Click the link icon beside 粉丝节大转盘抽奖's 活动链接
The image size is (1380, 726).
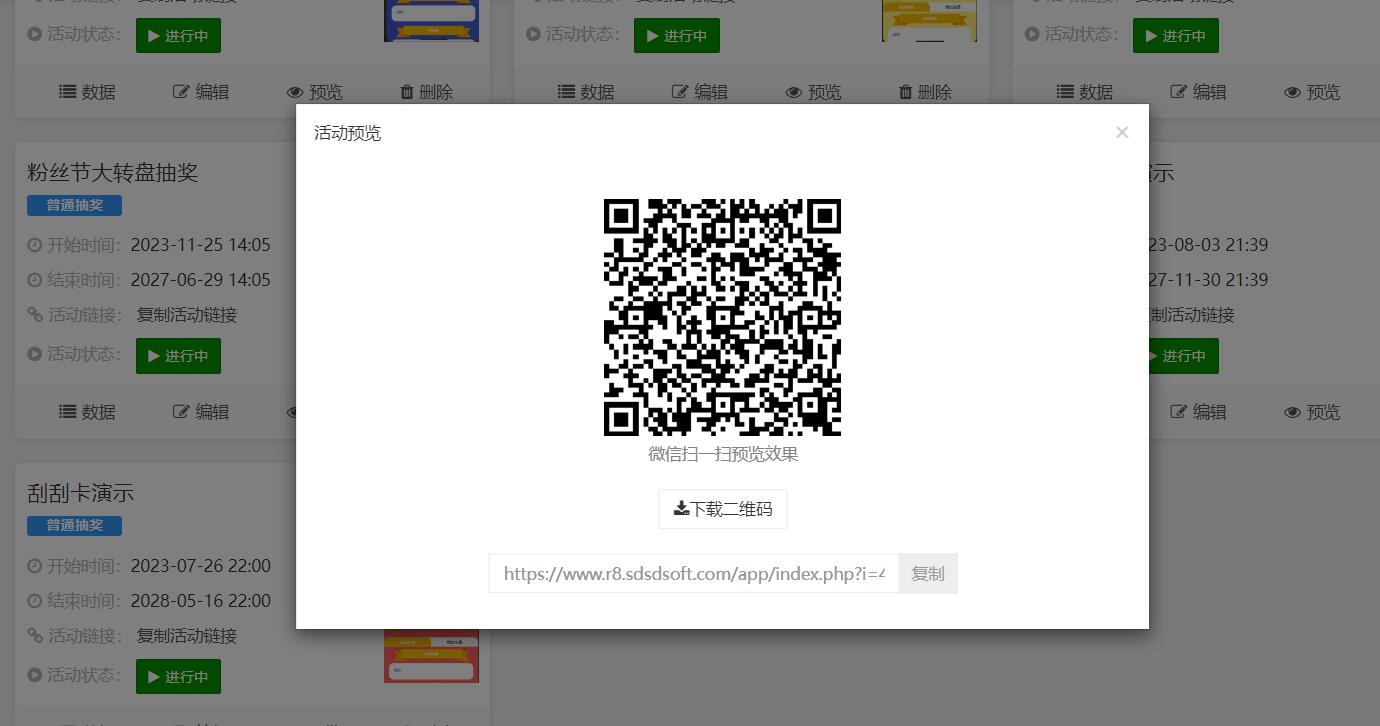(35, 315)
